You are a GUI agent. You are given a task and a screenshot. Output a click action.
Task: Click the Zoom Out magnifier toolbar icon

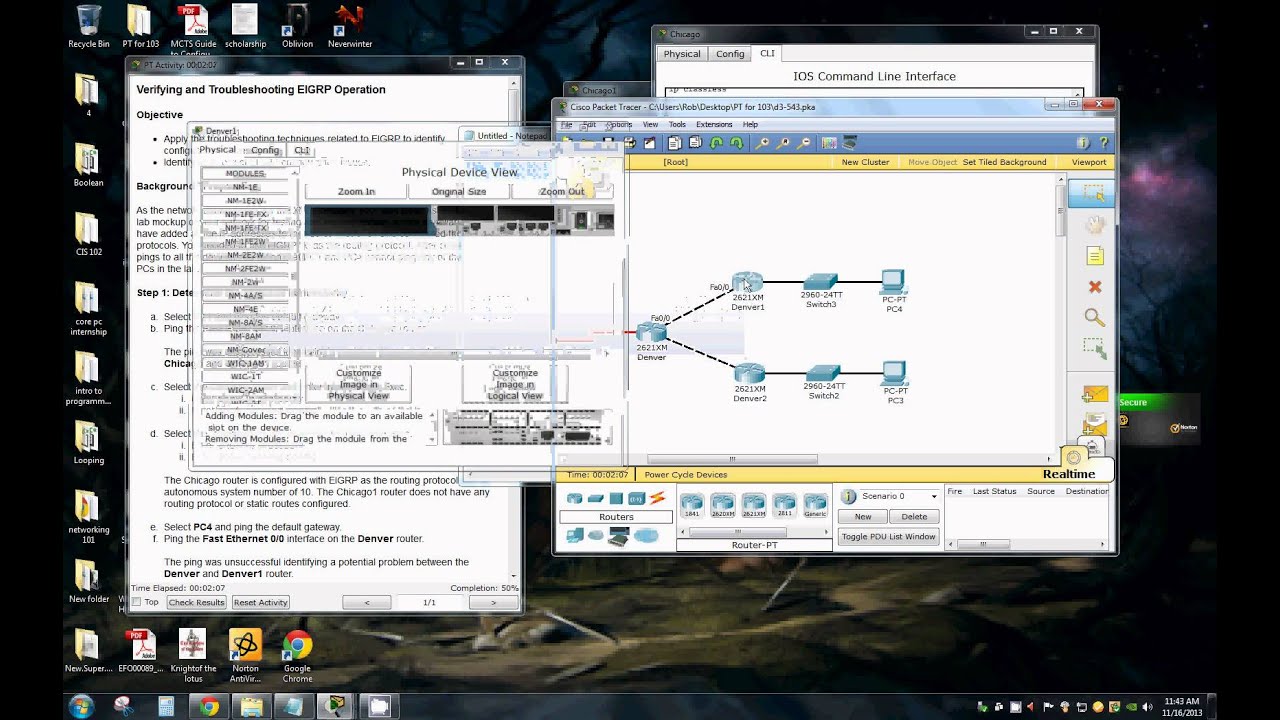pyautogui.click(x=802, y=143)
